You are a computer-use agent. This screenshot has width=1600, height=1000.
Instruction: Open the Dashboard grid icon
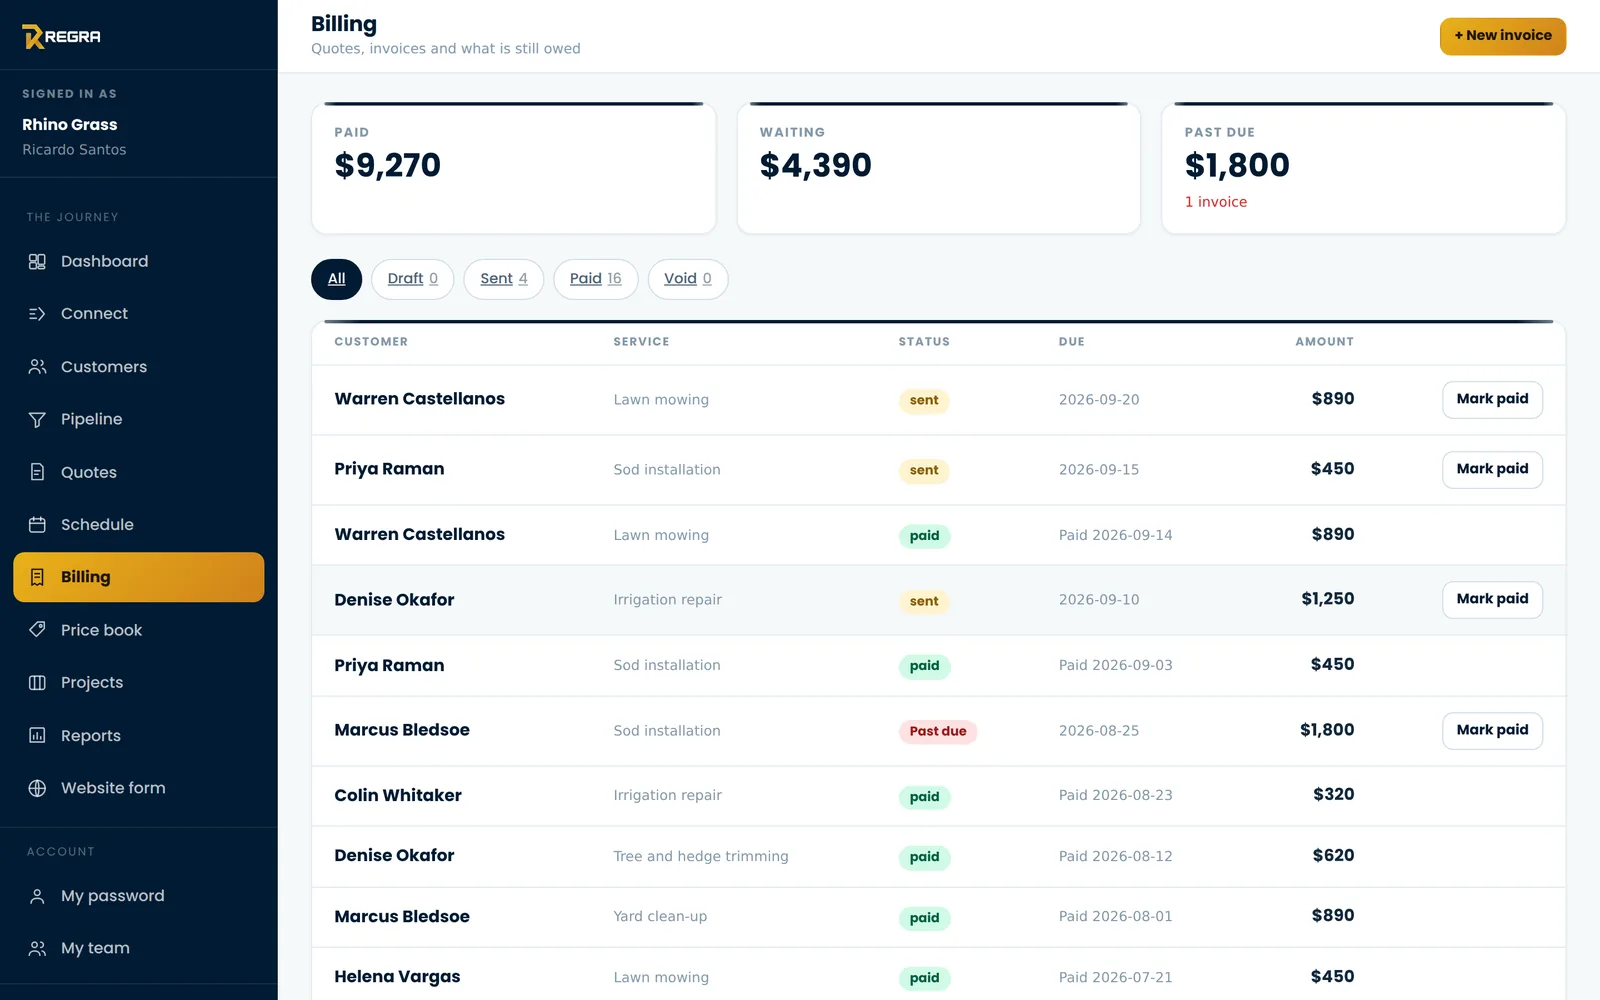tap(37, 261)
